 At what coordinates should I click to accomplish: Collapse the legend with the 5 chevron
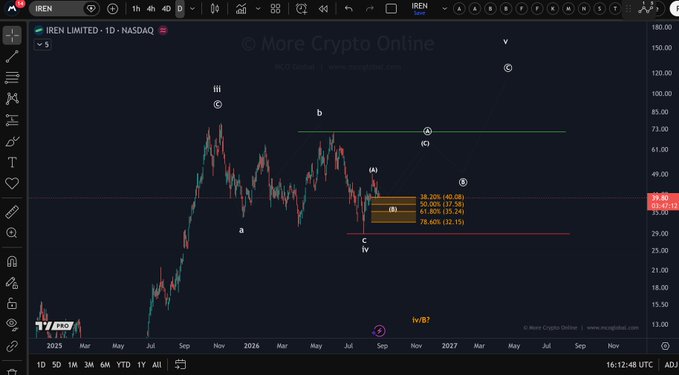point(42,44)
